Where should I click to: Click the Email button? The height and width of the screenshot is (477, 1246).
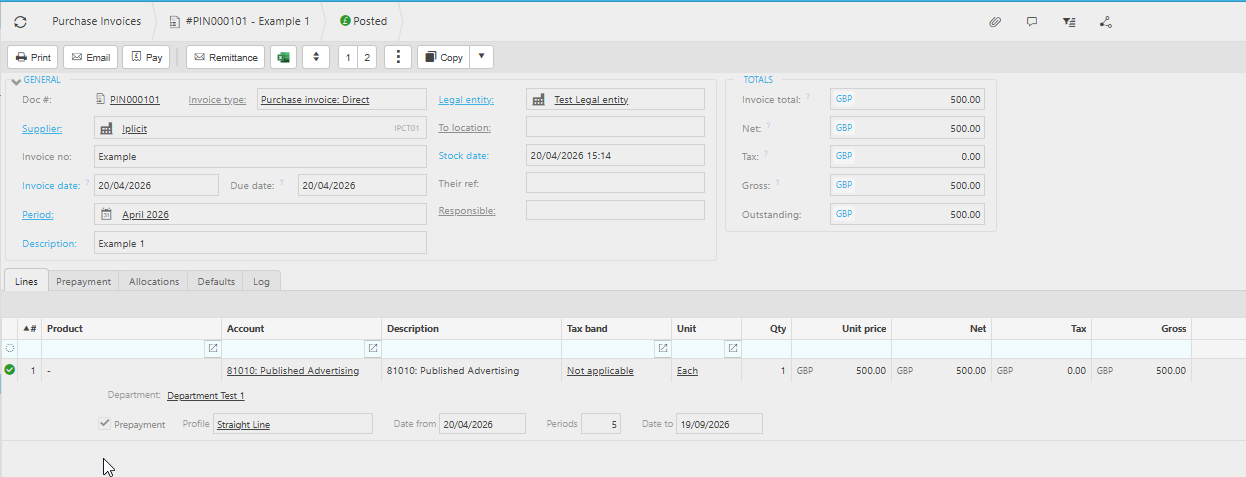[91, 57]
